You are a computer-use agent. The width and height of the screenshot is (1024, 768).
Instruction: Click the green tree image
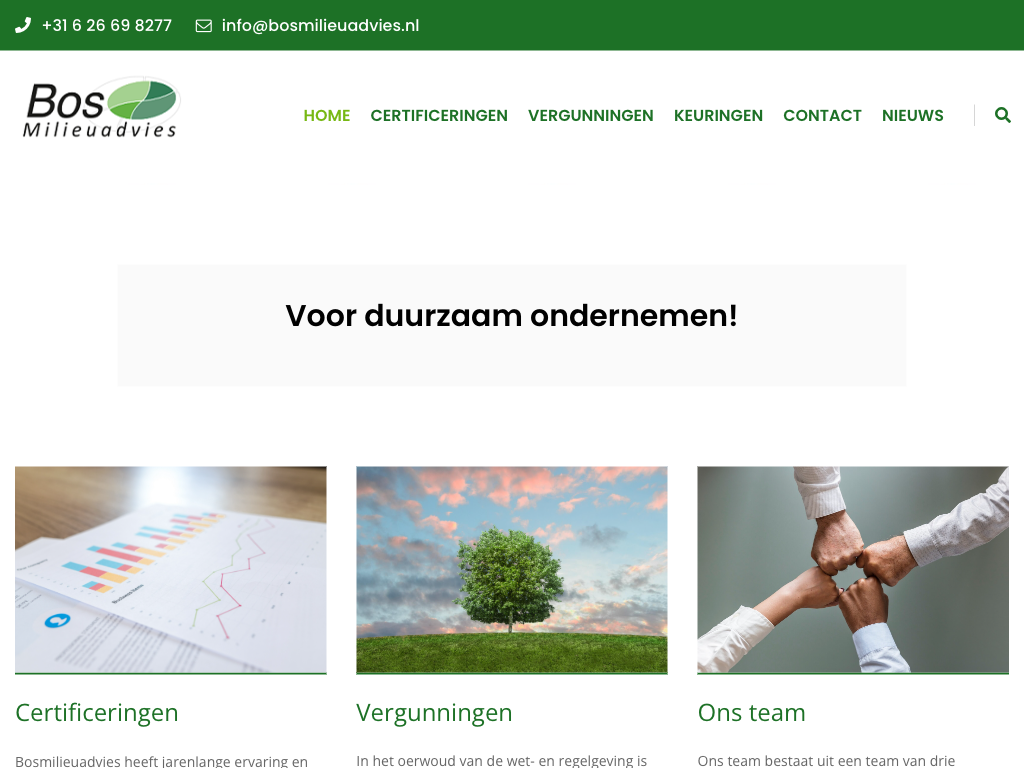pos(512,569)
